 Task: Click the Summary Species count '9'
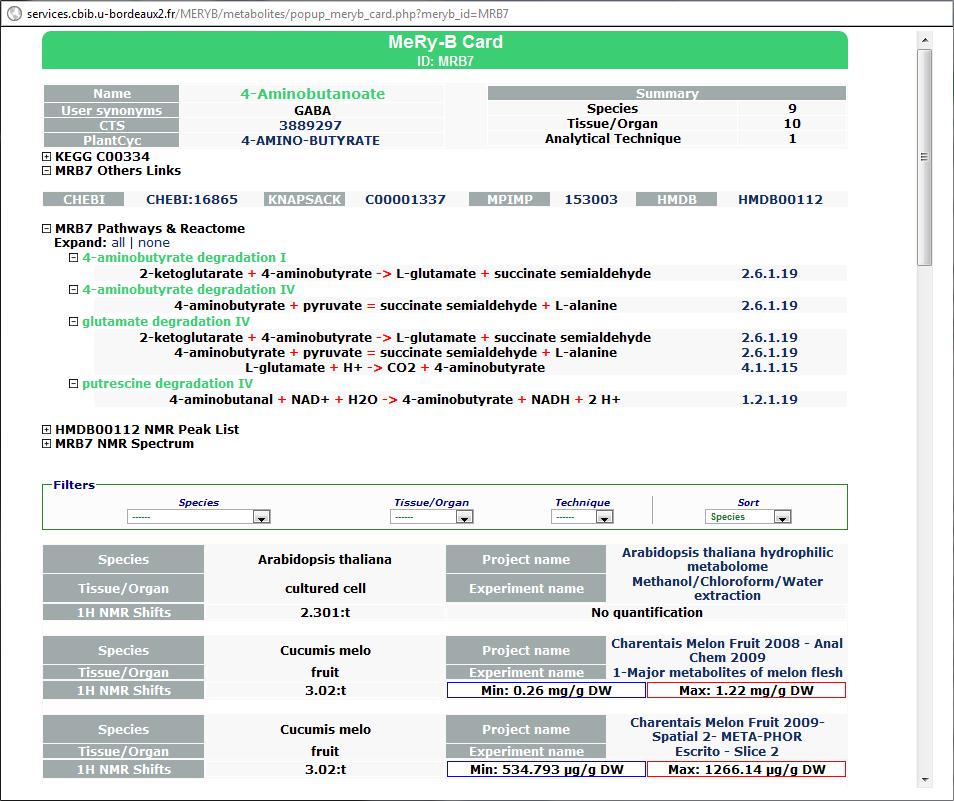point(792,109)
